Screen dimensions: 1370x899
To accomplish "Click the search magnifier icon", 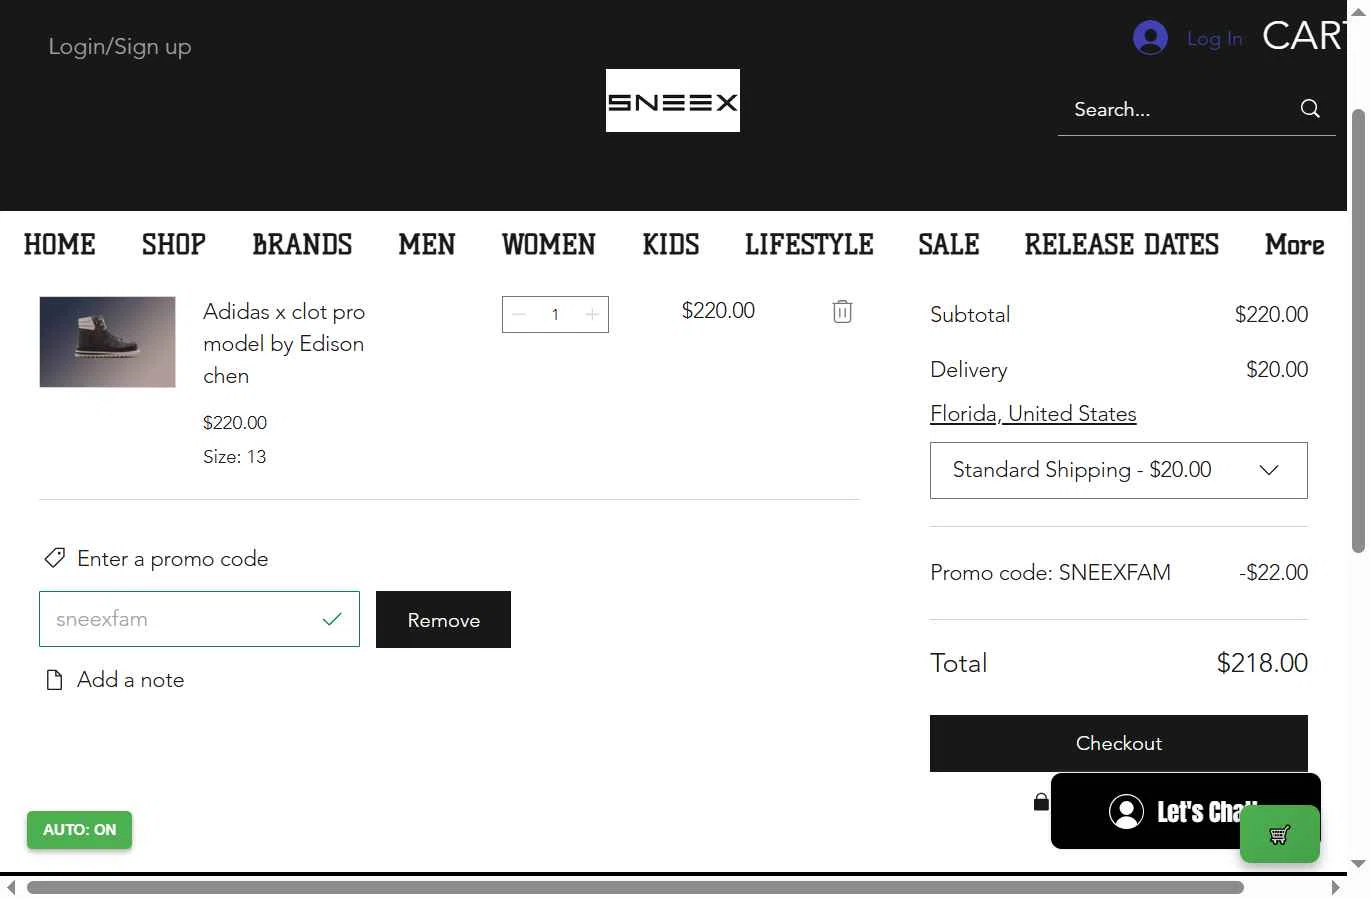I will click(1310, 109).
